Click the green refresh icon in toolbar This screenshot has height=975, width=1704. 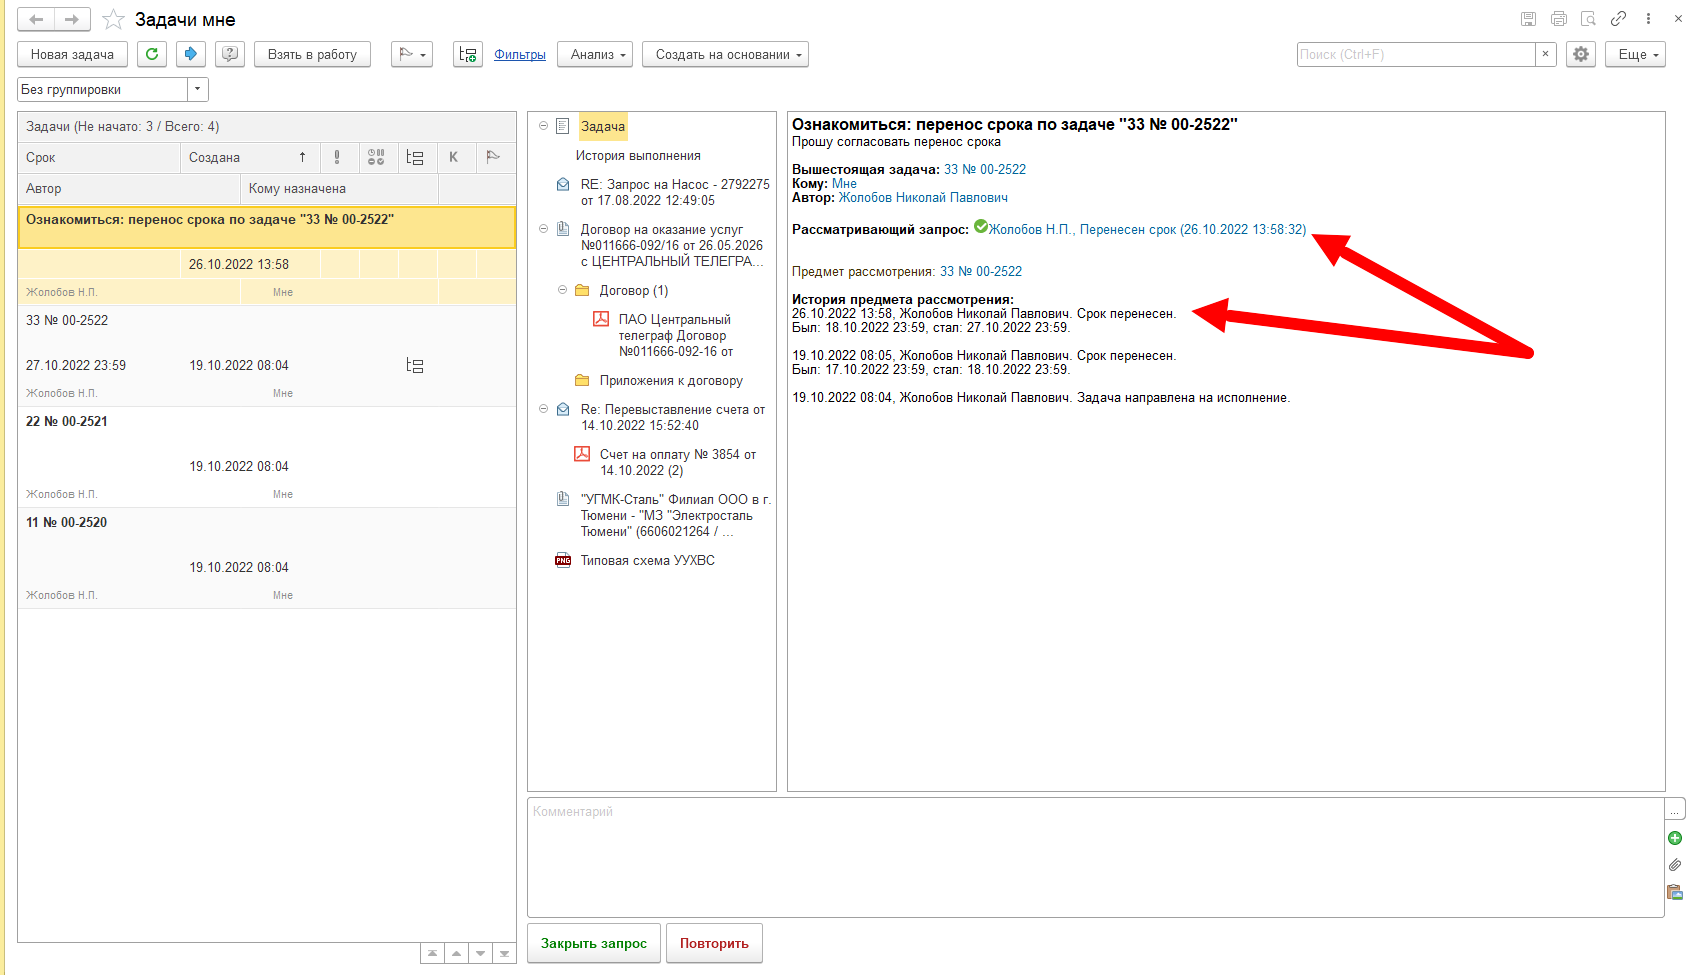[152, 54]
